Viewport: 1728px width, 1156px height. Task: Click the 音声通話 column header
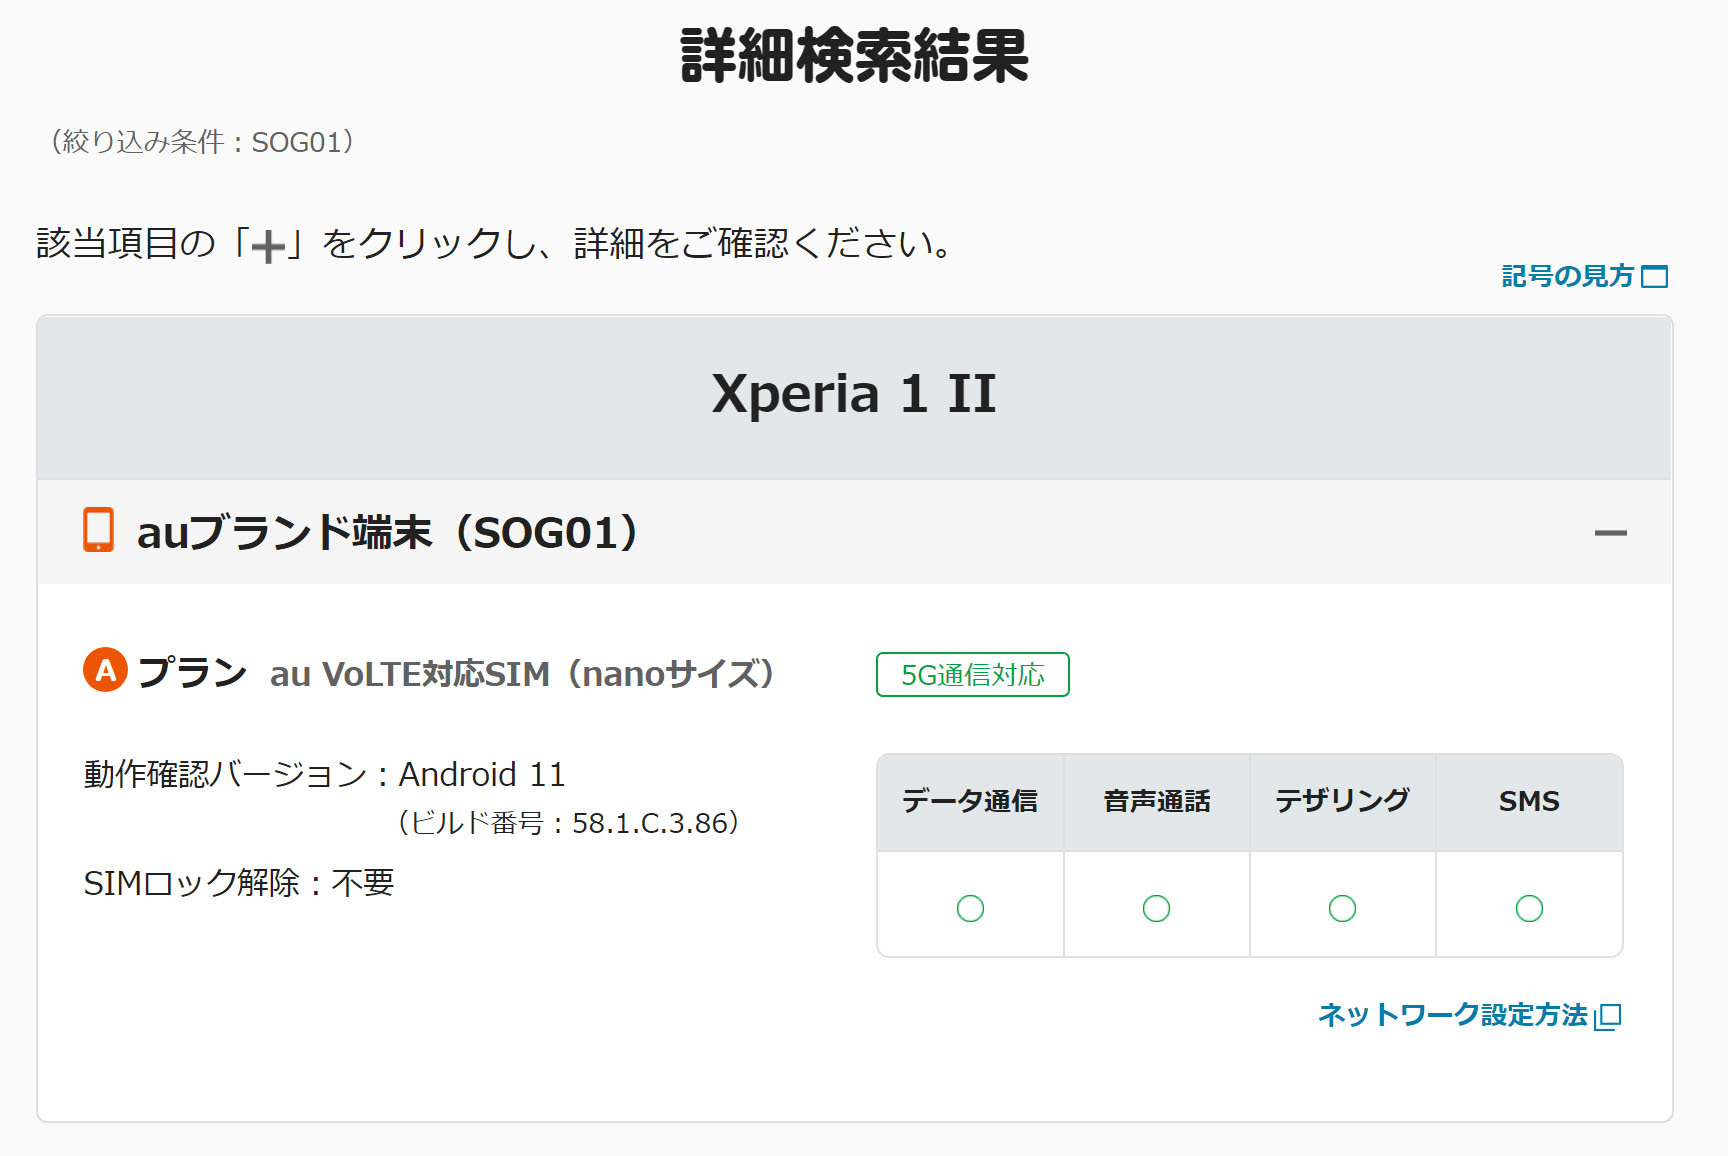coord(1156,801)
